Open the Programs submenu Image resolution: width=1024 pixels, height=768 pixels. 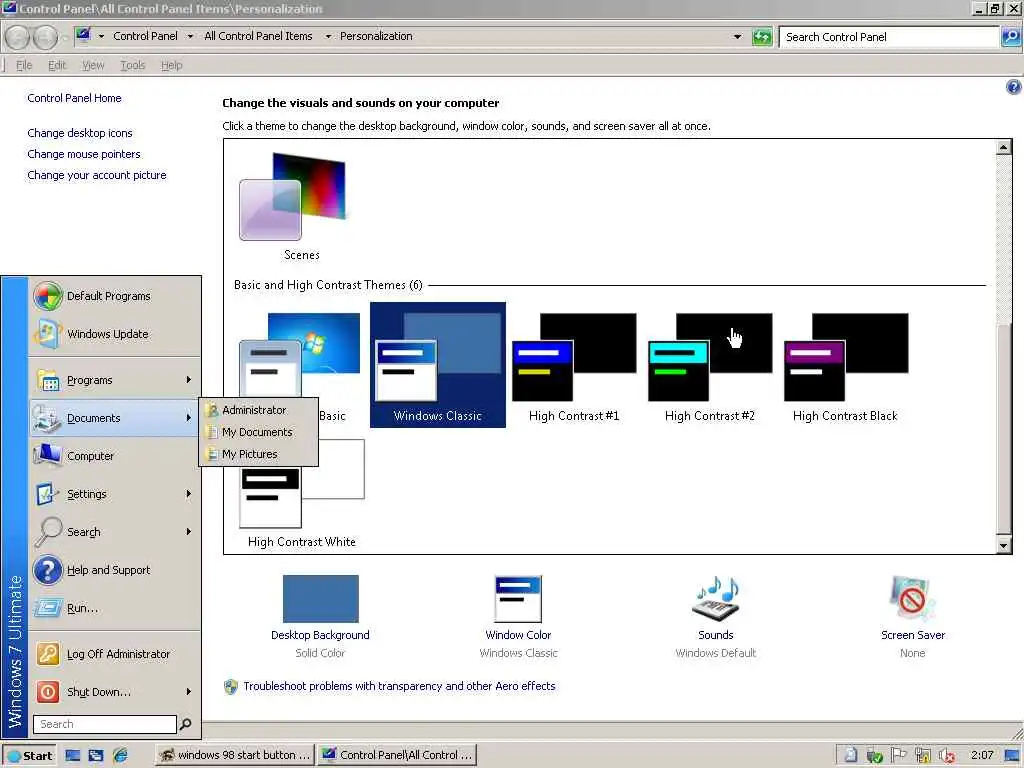[114, 380]
